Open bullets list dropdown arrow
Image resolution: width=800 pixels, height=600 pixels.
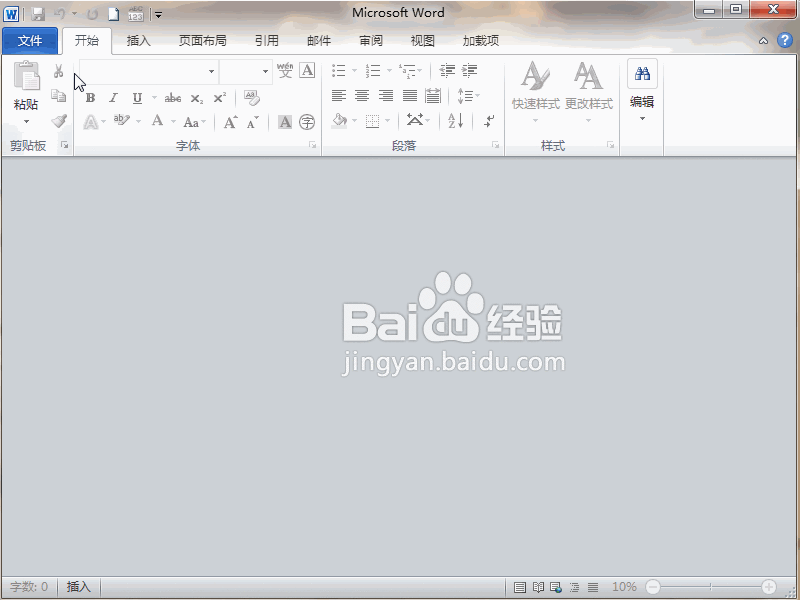354,70
